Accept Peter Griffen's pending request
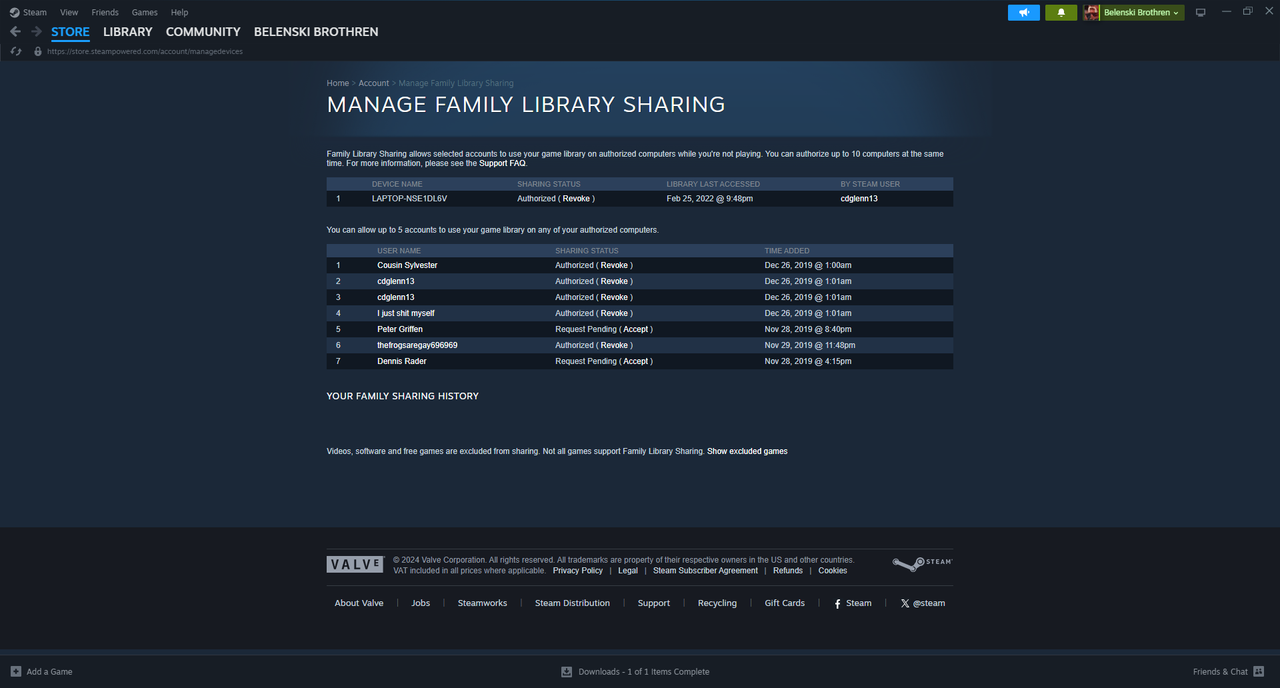The width and height of the screenshot is (1280, 688). [x=636, y=329]
